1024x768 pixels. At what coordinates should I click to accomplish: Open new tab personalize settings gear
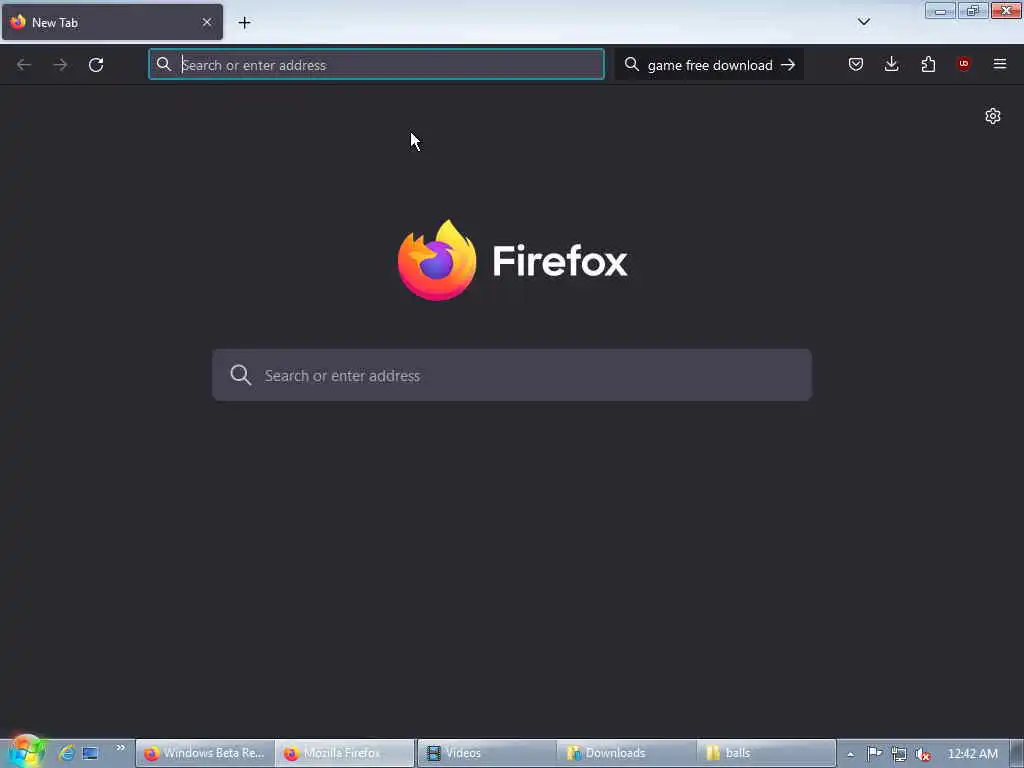[993, 116]
